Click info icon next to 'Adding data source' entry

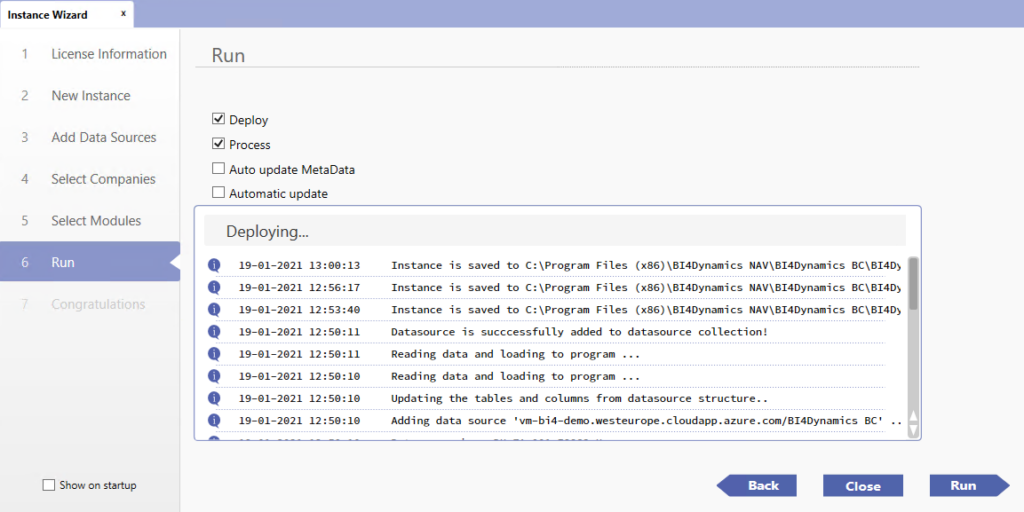pyautogui.click(x=213, y=420)
